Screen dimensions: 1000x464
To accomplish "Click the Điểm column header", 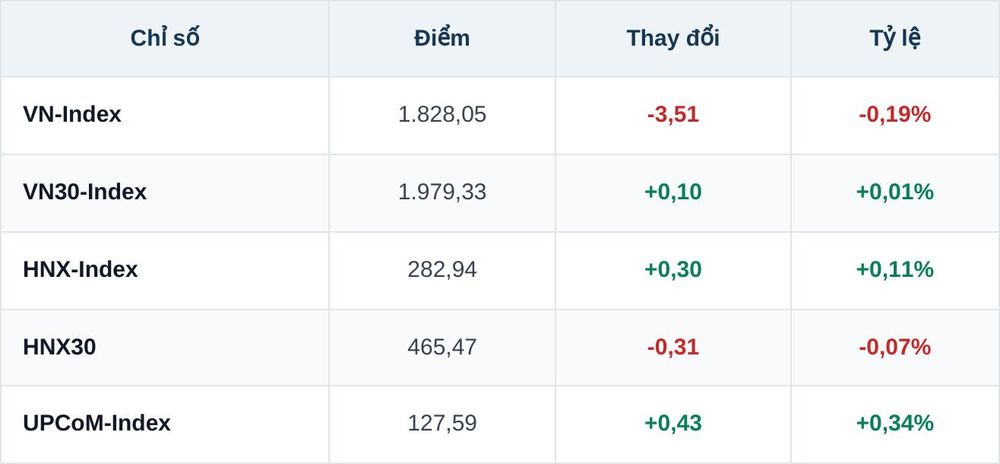I will click(x=442, y=38).
